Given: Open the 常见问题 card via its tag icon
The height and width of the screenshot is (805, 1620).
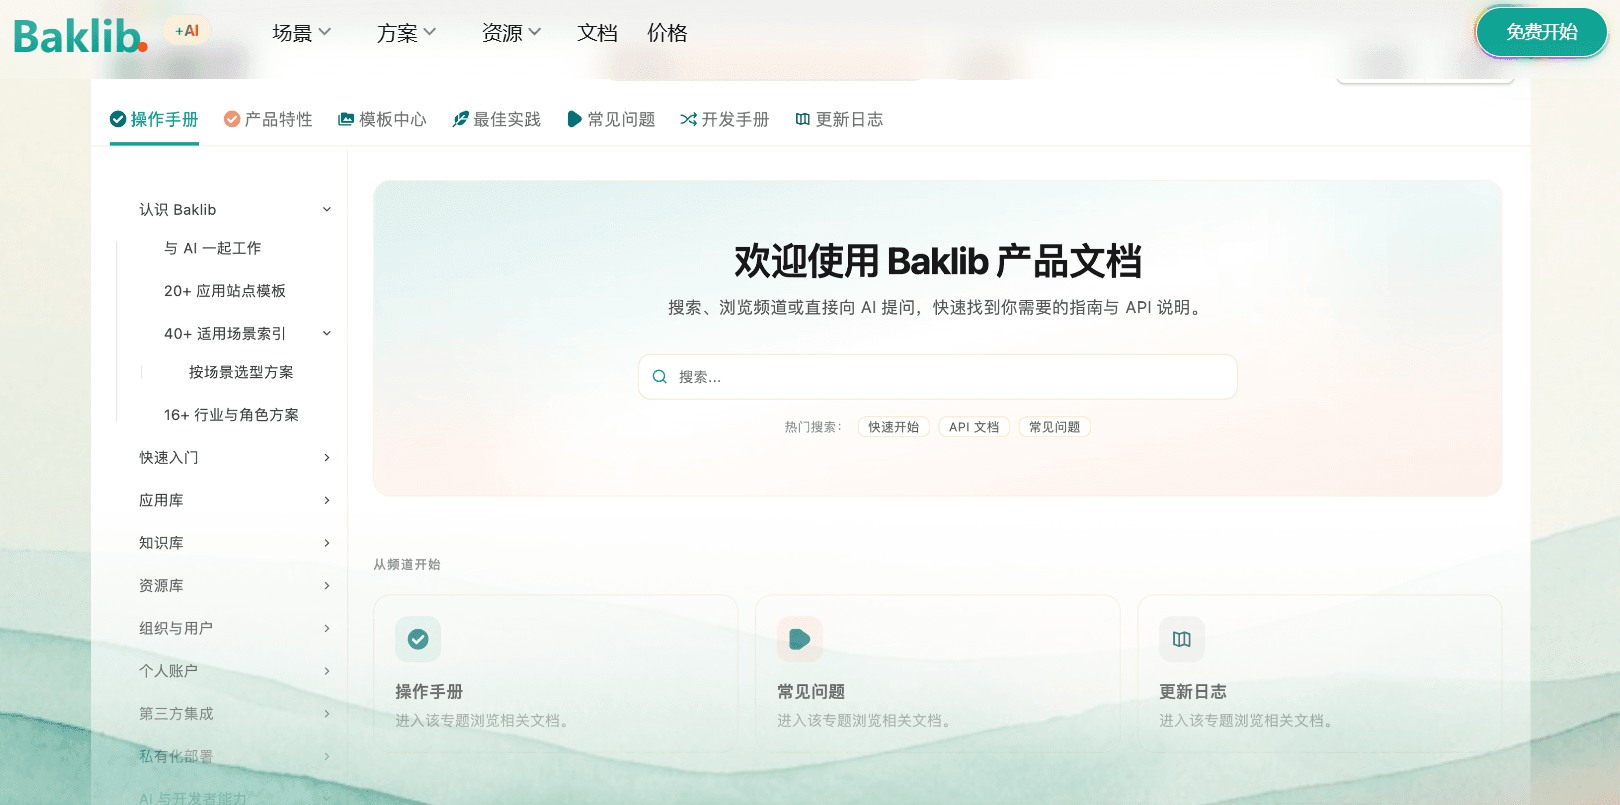Looking at the screenshot, I should click(800, 639).
